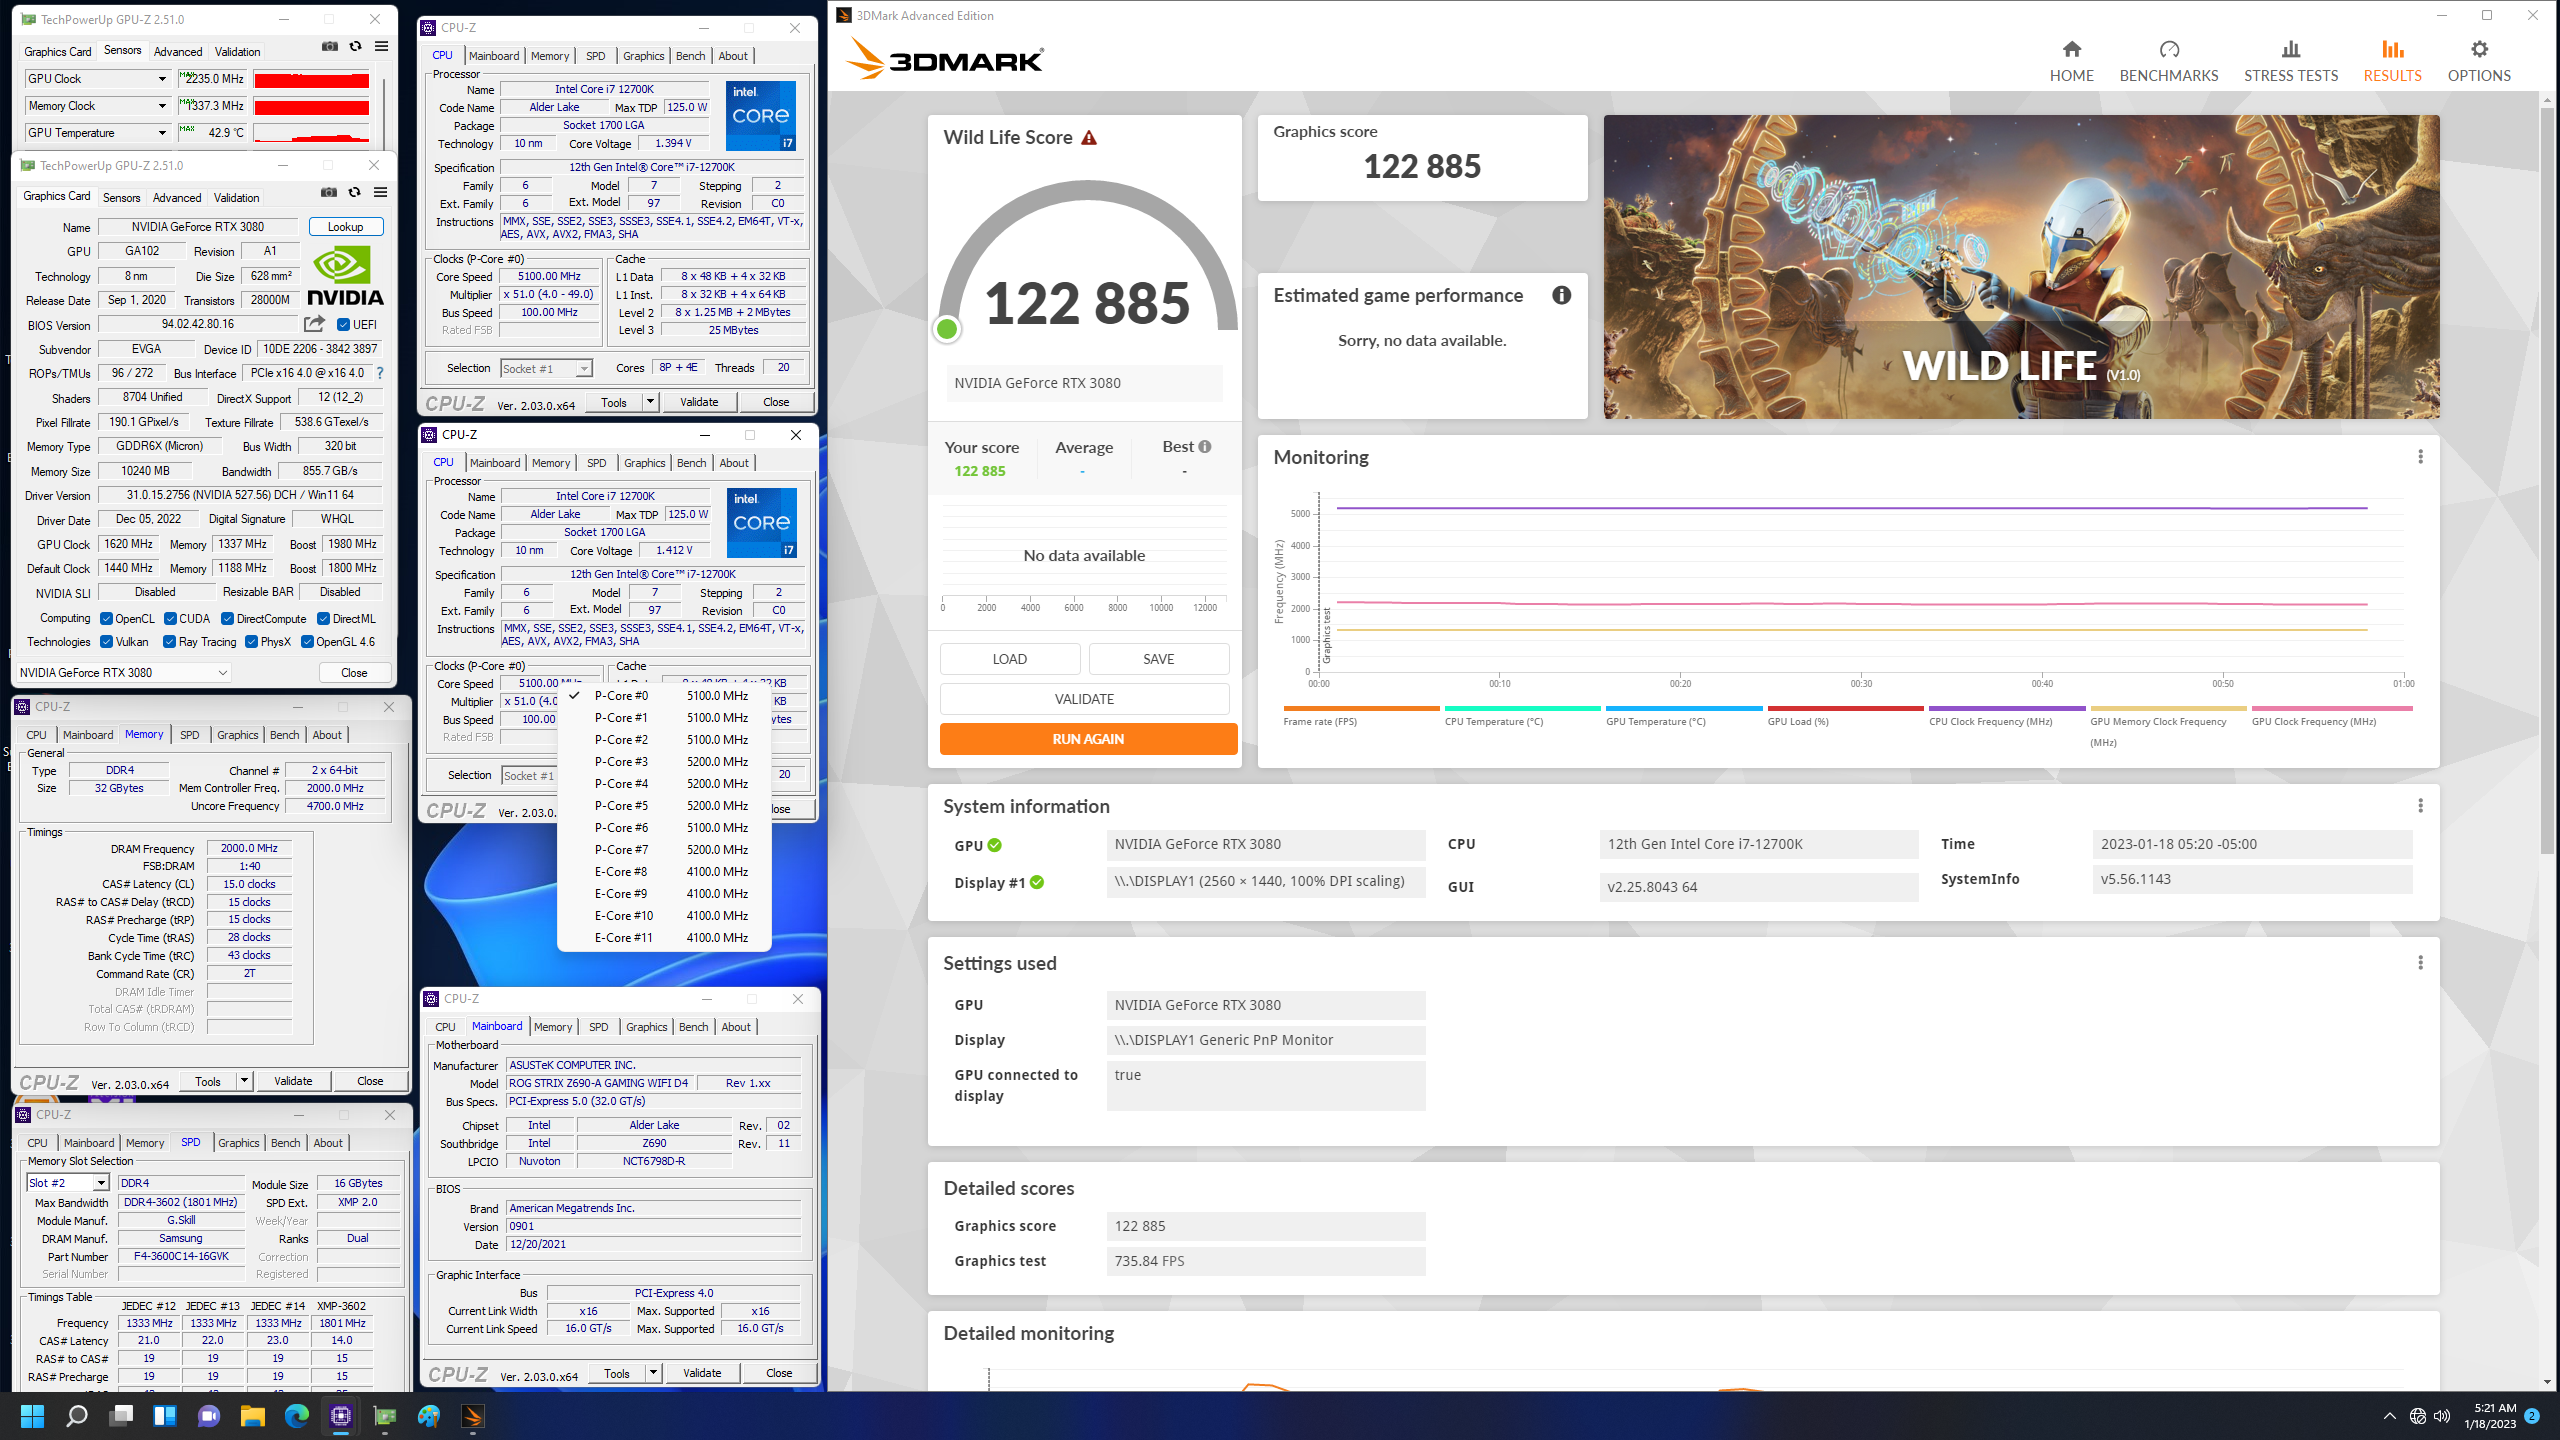This screenshot has width=2560, height=1440.
Task: Open Tools dropdown arrow in CPU-Z Memory window
Action: tap(243, 1081)
